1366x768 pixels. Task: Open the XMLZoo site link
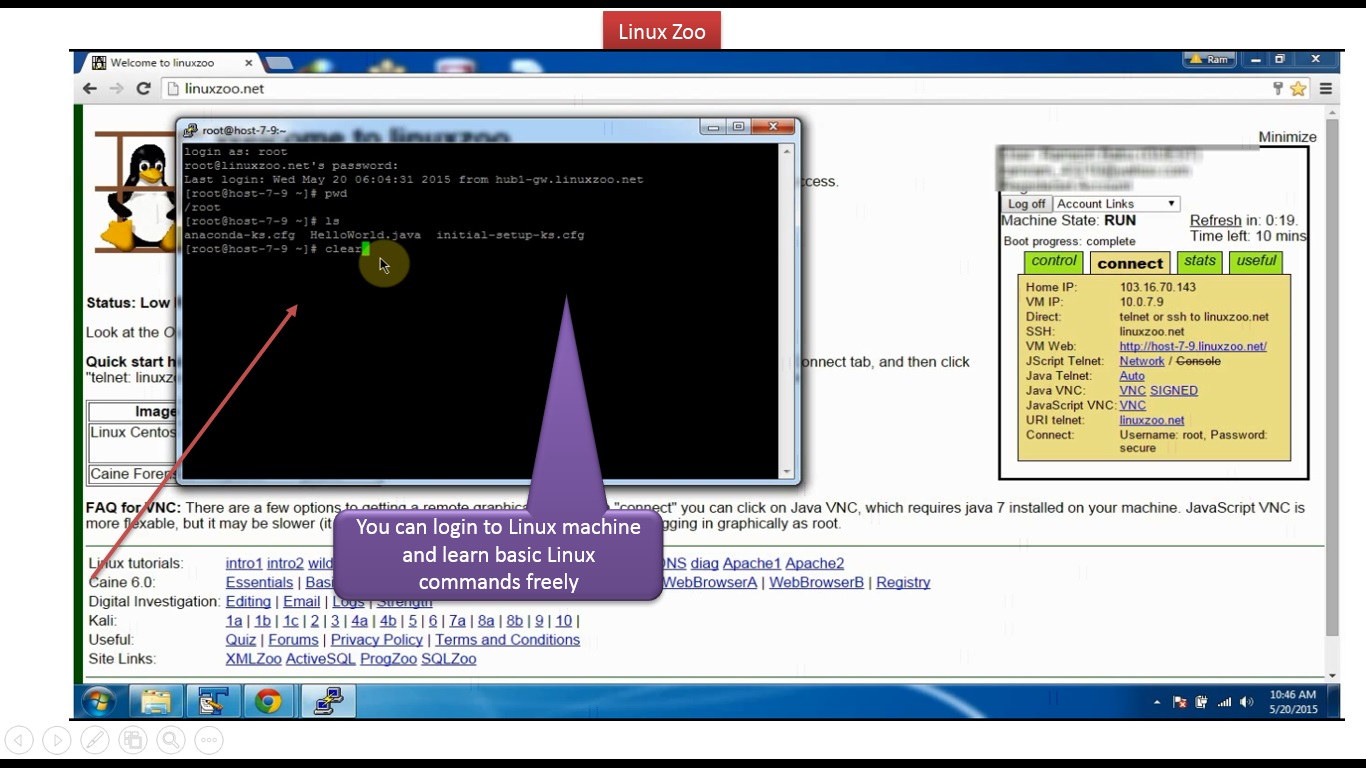[253, 658]
